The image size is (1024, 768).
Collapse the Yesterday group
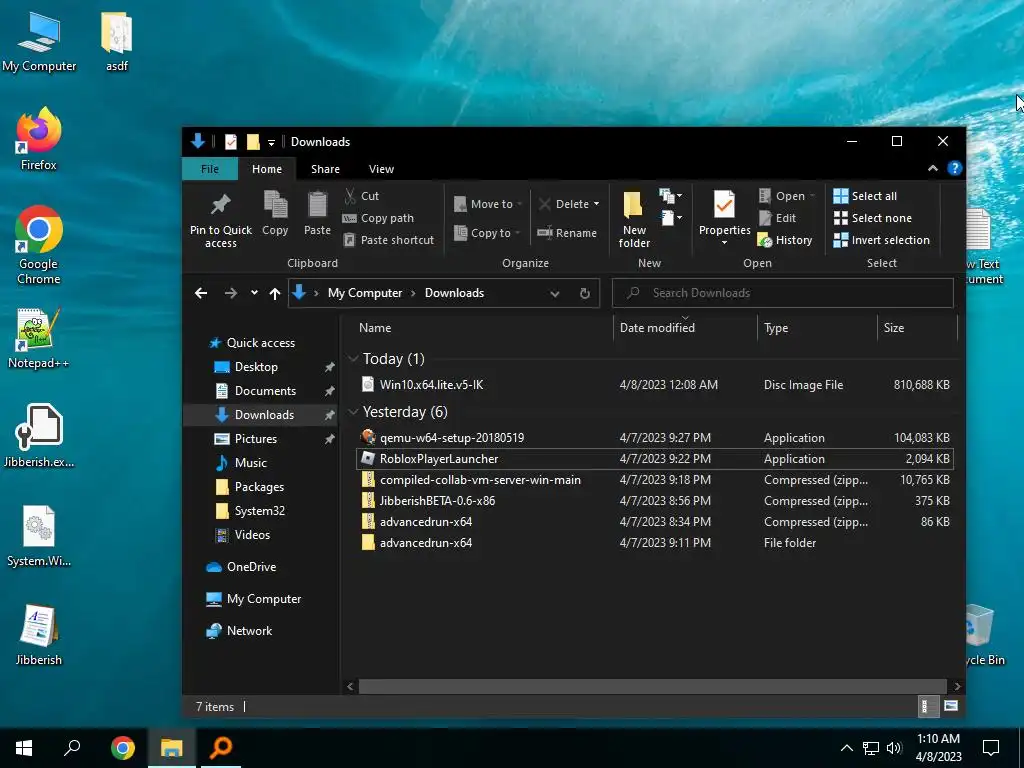point(353,411)
